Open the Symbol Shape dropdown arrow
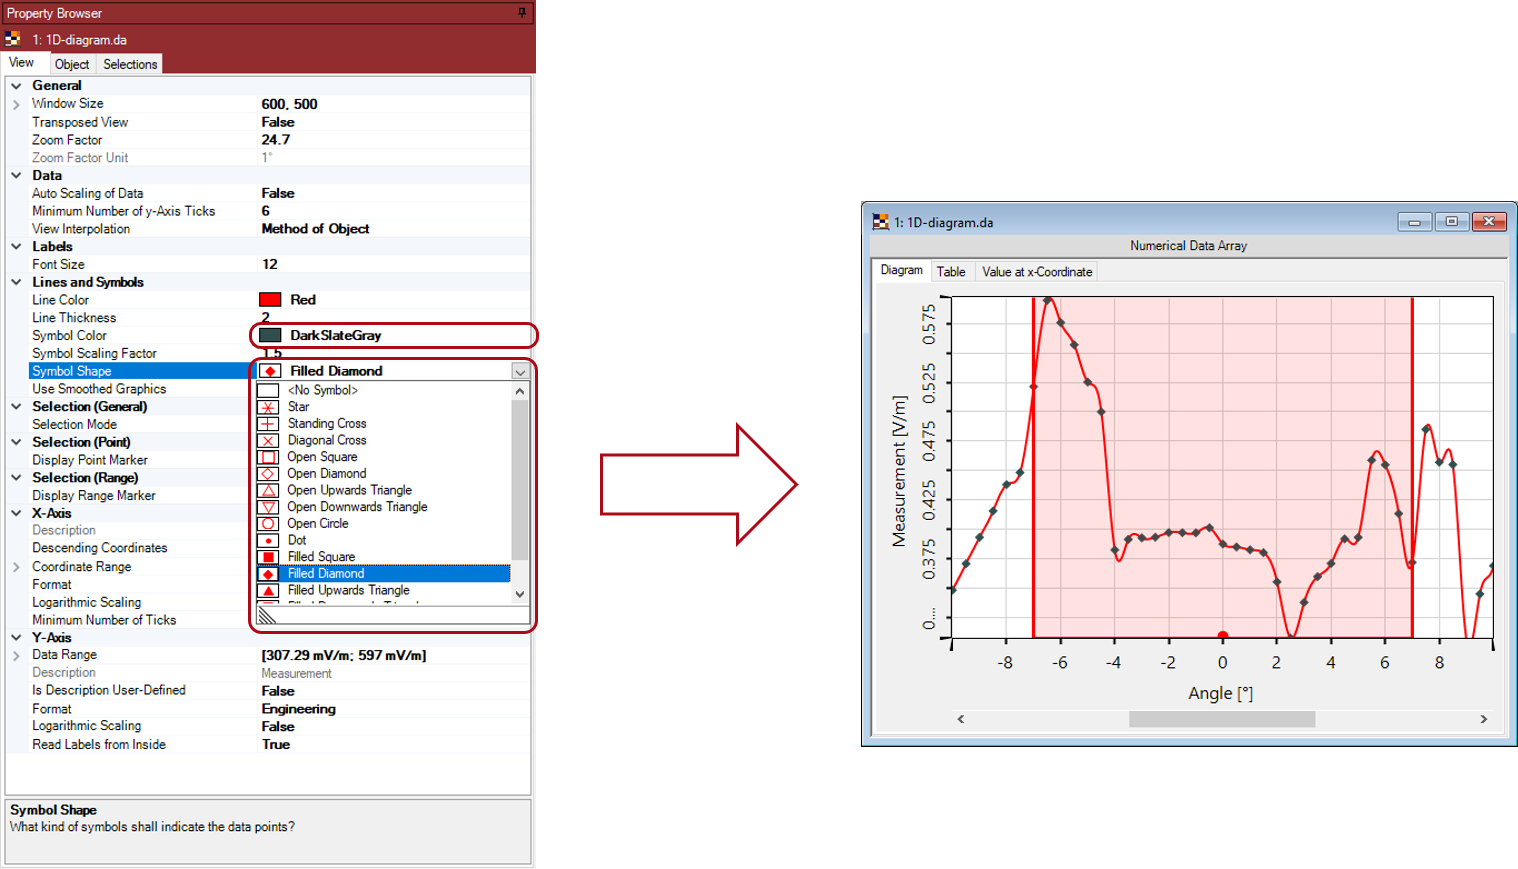The height and width of the screenshot is (869, 1518). click(520, 371)
